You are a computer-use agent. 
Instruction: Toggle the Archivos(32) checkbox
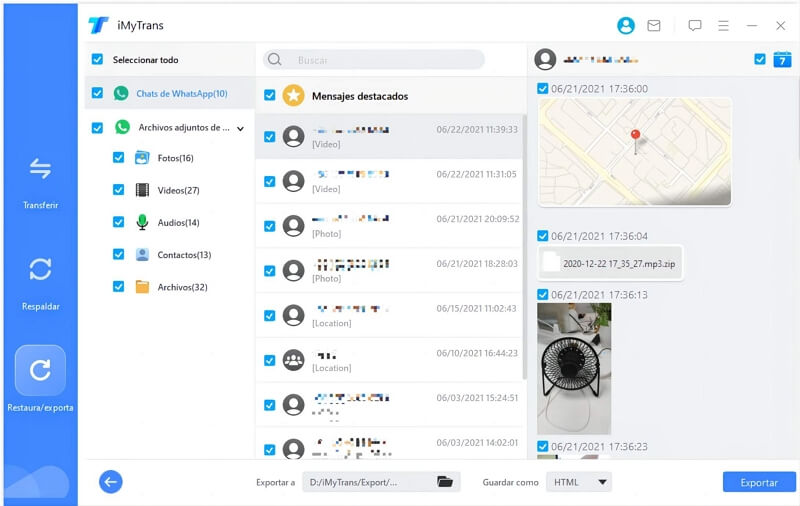(x=118, y=287)
